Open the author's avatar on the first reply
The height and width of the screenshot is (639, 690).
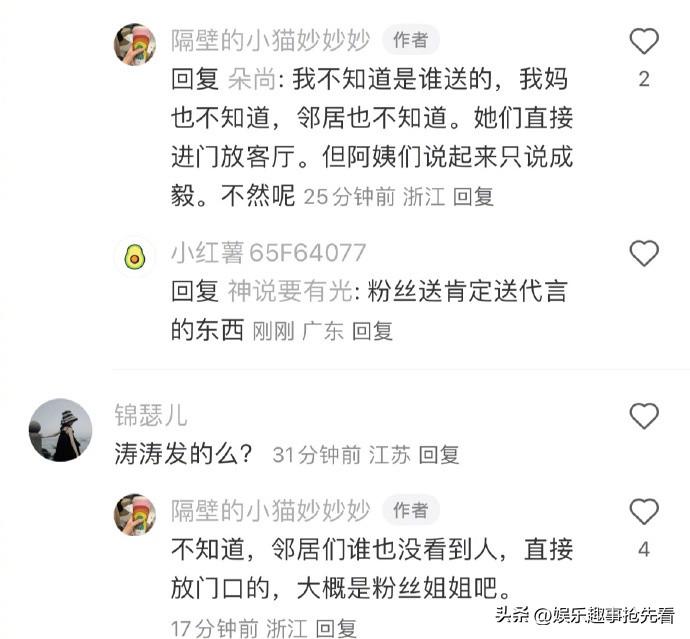coord(135,44)
